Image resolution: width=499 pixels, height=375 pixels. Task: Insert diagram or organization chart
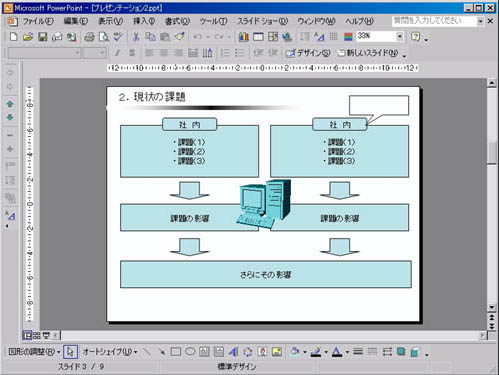[248, 351]
